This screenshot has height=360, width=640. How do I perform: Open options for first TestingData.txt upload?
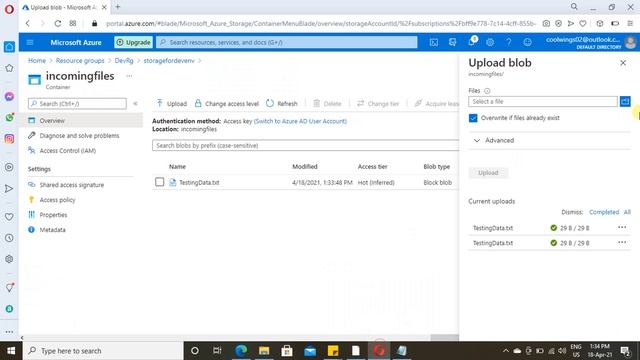coord(622,227)
